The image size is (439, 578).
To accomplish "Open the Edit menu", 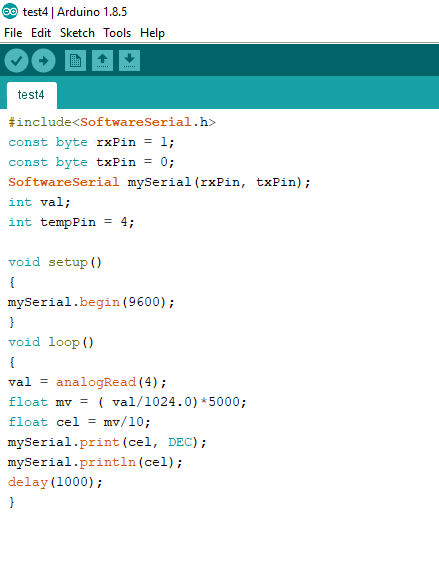I will (x=41, y=33).
